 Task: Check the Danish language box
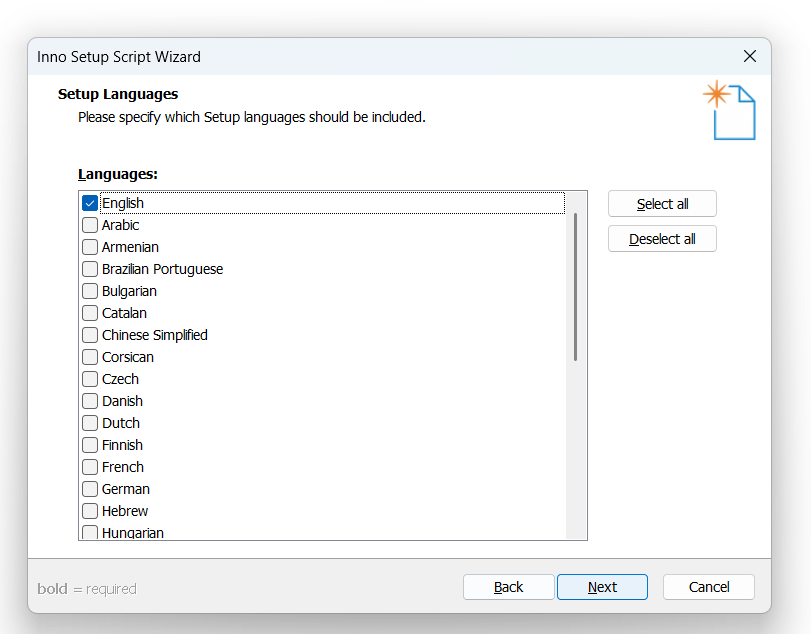point(90,401)
